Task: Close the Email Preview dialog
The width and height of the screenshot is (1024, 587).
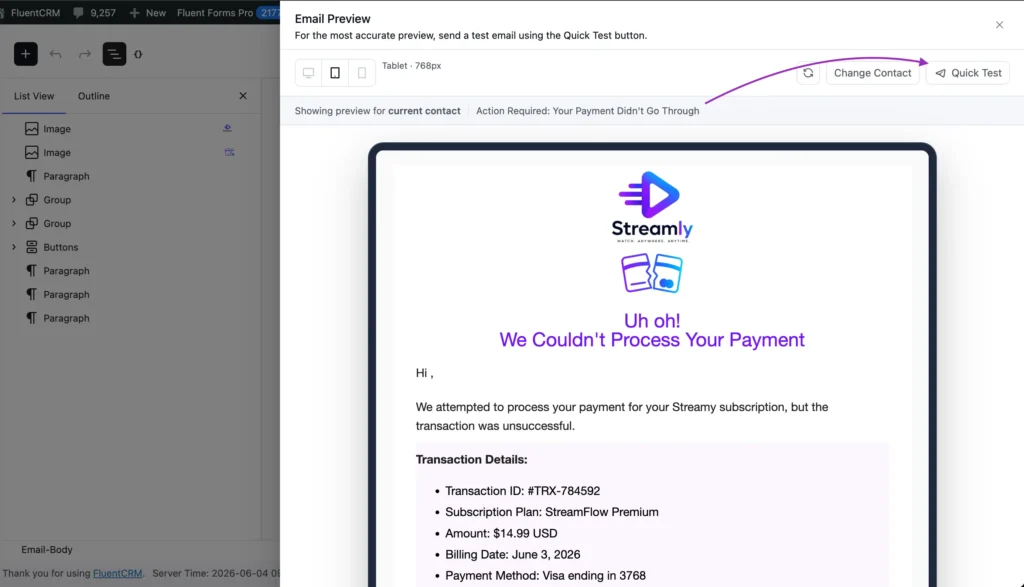Action: [x=999, y=25]
